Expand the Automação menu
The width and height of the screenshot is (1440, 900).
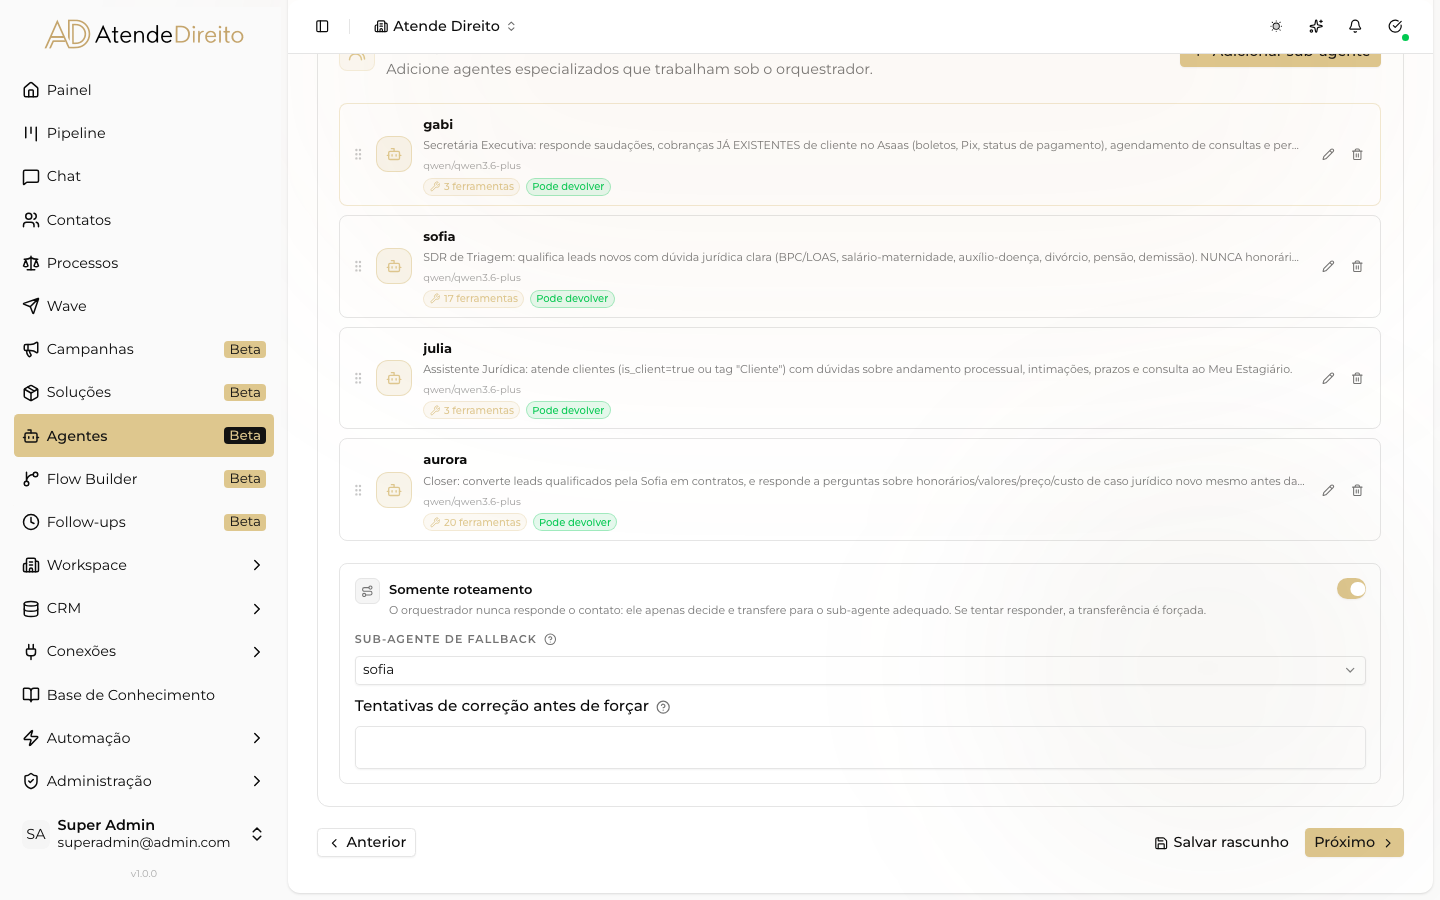[x=144, y=738]
